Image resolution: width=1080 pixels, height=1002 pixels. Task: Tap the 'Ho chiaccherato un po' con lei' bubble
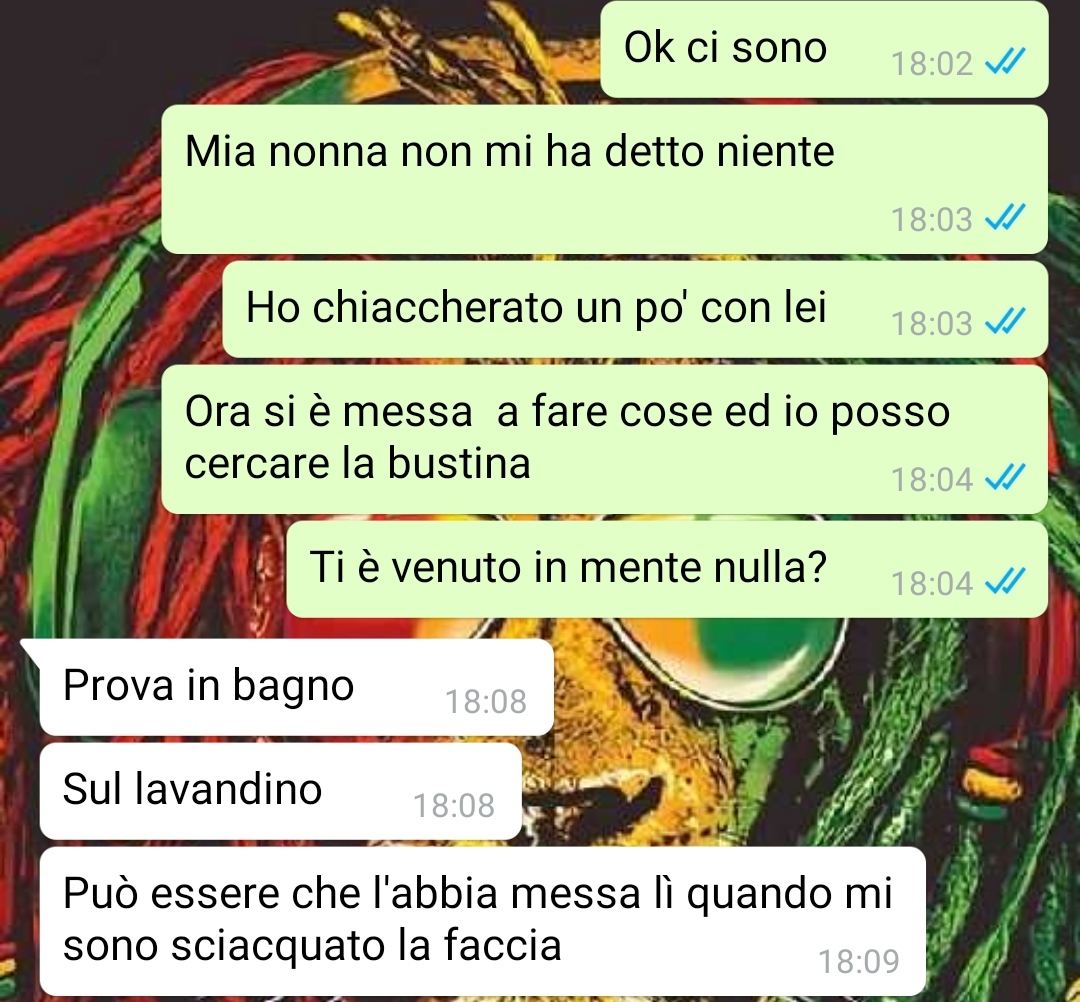(635, 309)
